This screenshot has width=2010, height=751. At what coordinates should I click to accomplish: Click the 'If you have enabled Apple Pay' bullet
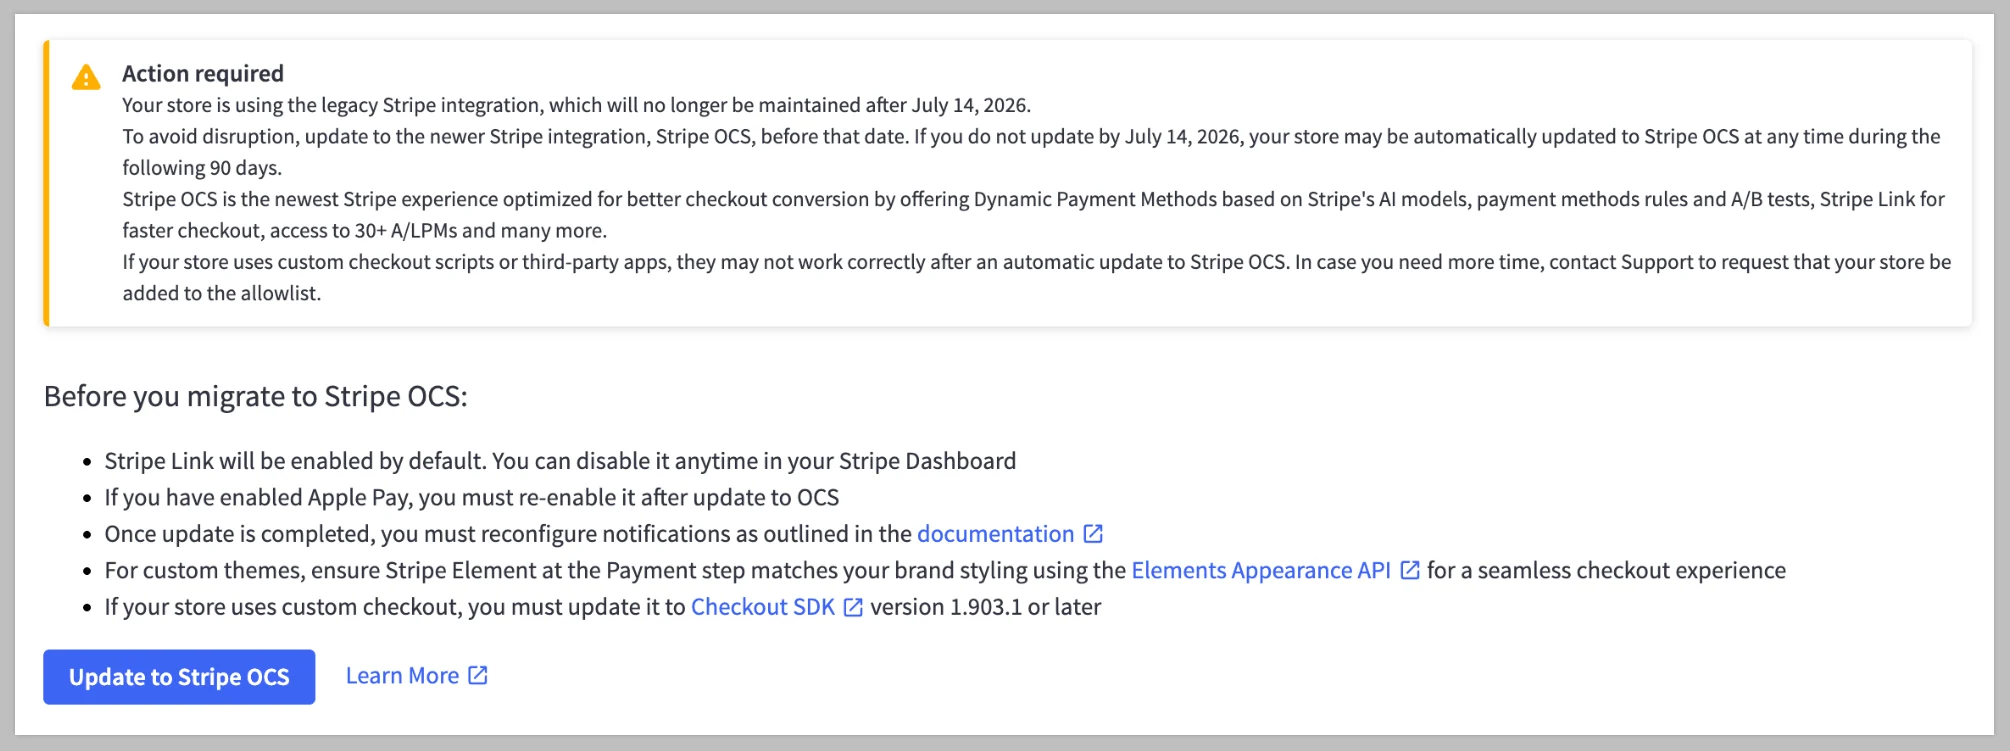point(472,497)
